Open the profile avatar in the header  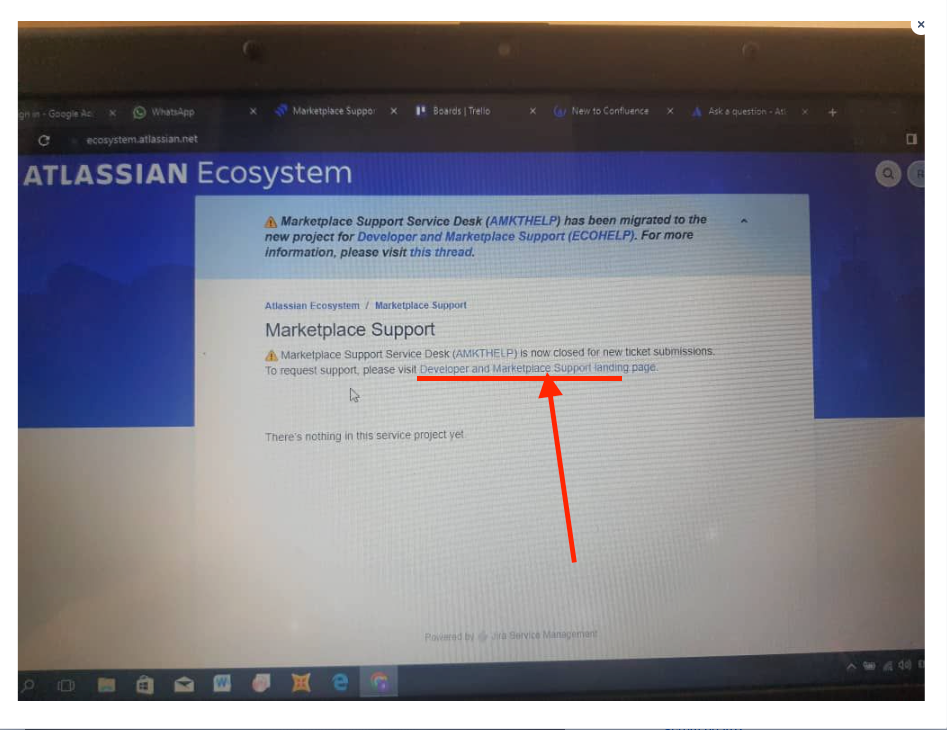pyautogui.click(x=919, y=173)
